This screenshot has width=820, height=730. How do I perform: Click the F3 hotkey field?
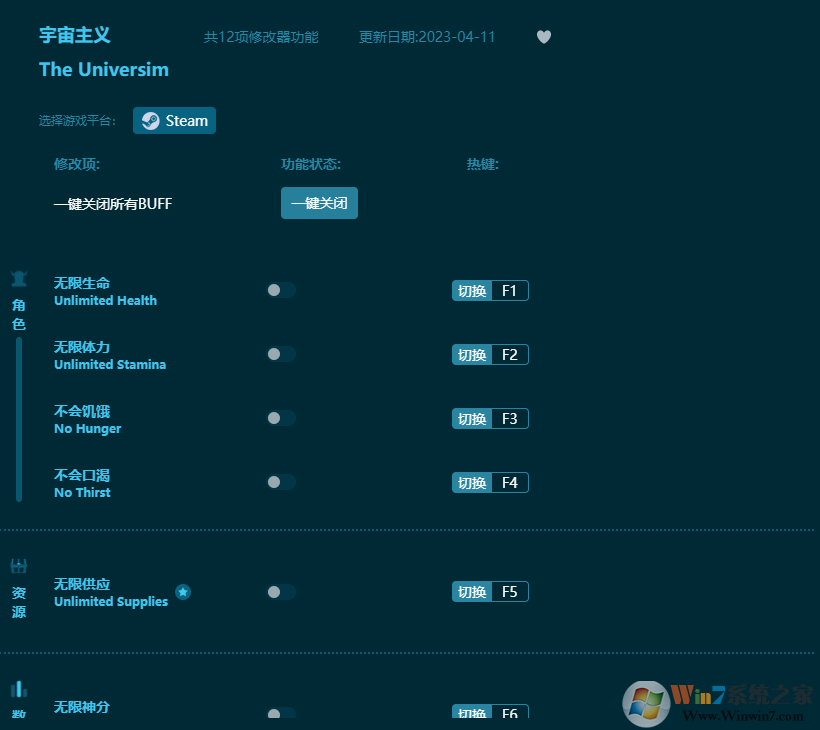(x=510, y=418)
